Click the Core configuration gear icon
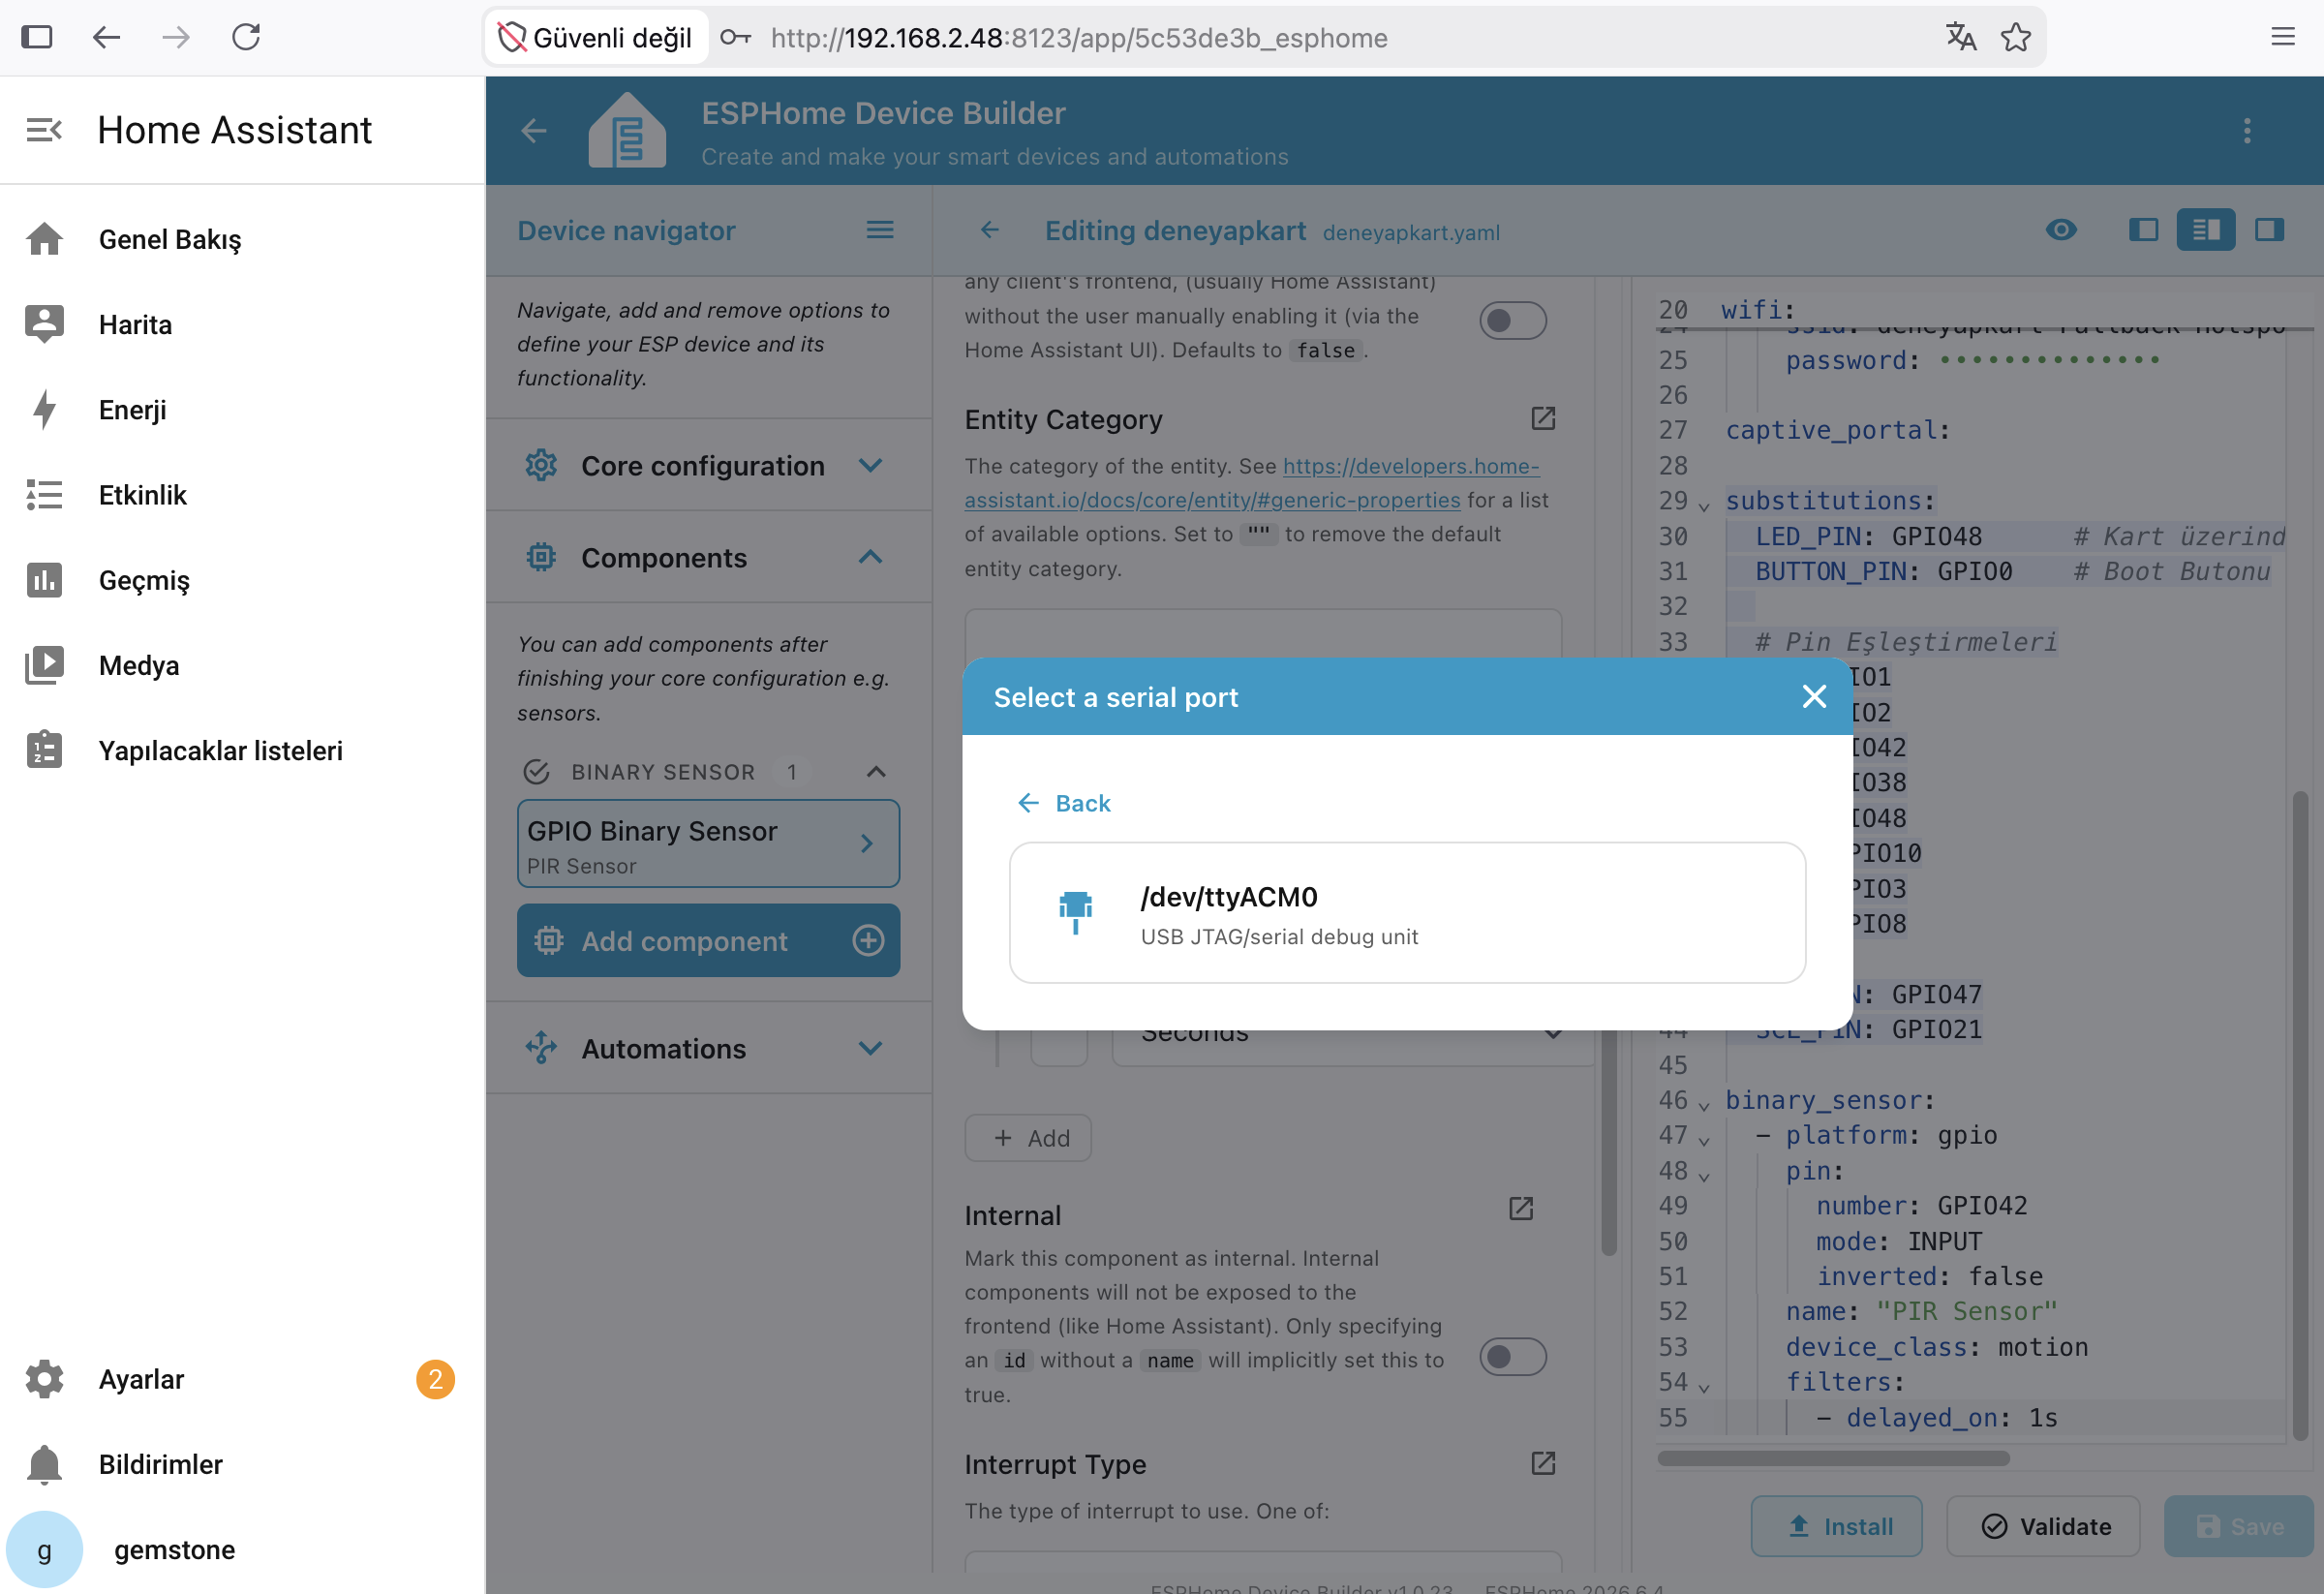This screenshot has width=2324, height=1594. [541, 466]
